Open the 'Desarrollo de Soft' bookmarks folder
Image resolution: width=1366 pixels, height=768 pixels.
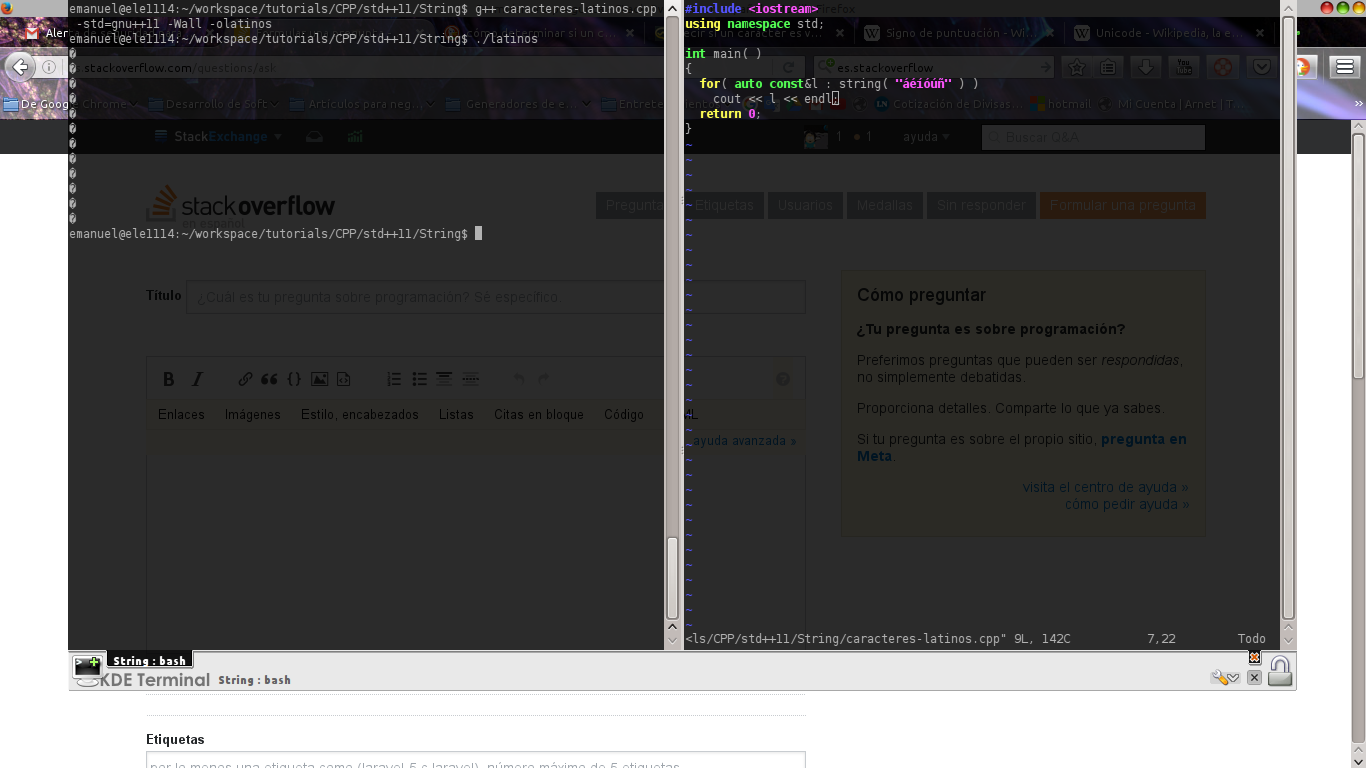tap(214, 104)
